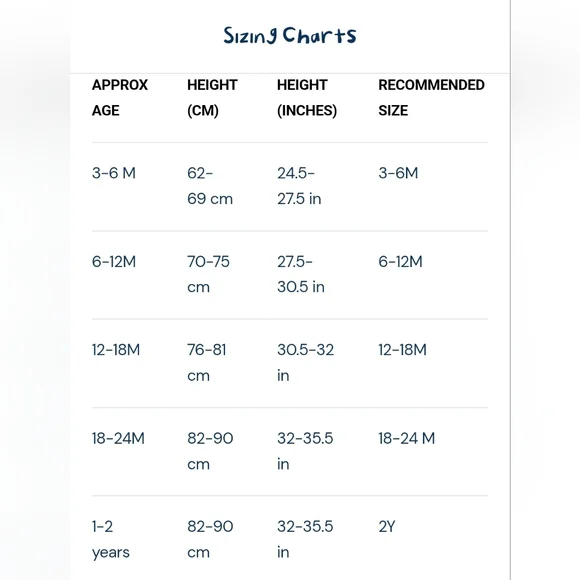This screenshot has height=580, width=580.
Task: Select the HEIGHT (INCHES) column header
Action: pyautogui.click(x=307, y=98)
